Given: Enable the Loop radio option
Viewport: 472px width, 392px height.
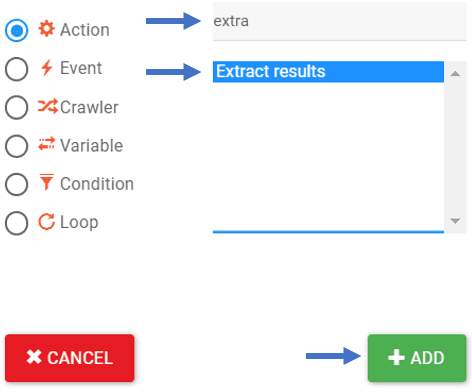Looking at the screenshot, I should coord(16,223).
